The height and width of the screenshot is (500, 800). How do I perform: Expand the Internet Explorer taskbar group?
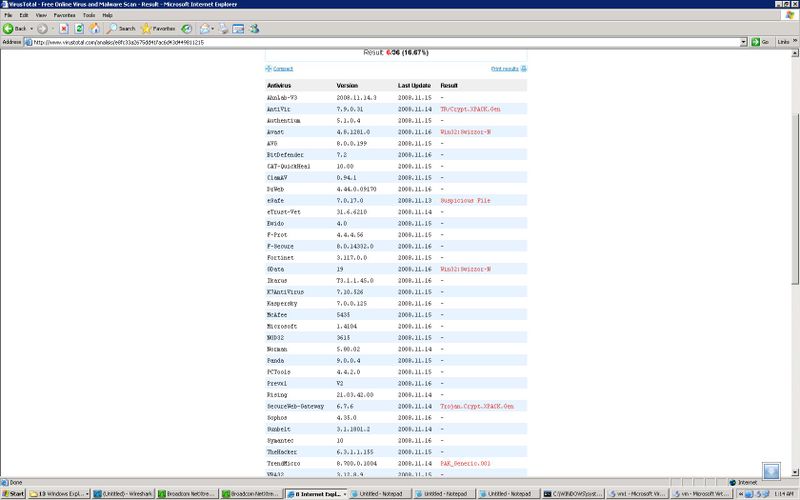345,494
